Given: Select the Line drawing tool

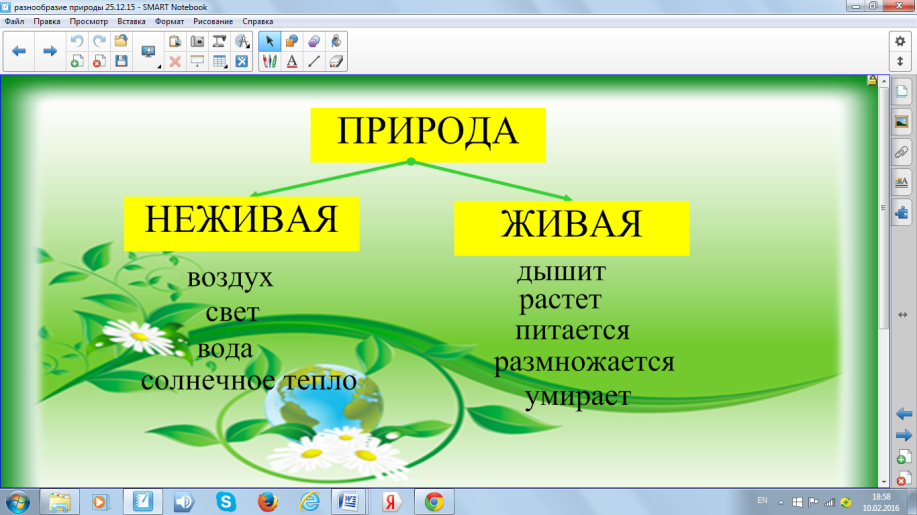Looking at the screenshot, I should point(314,61).
